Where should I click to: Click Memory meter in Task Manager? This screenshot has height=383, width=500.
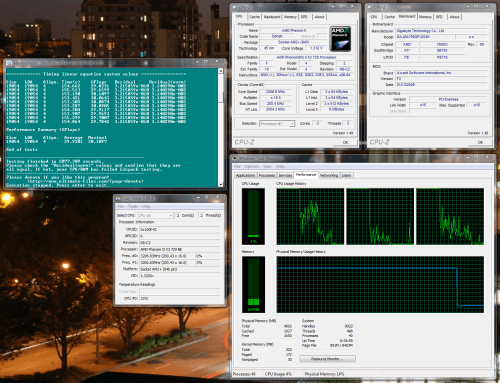coord(253,284)
